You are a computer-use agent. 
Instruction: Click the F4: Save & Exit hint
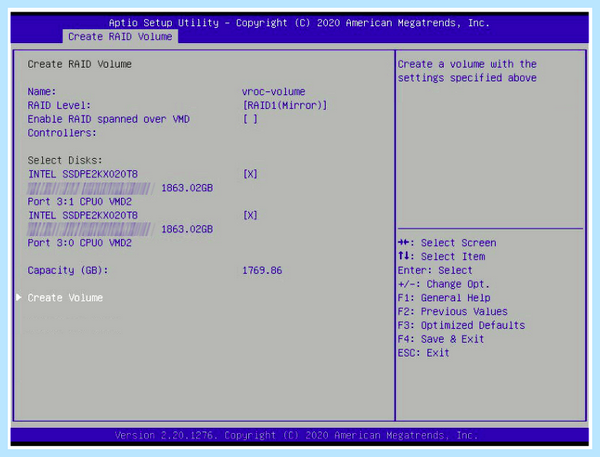pos(441,339)
